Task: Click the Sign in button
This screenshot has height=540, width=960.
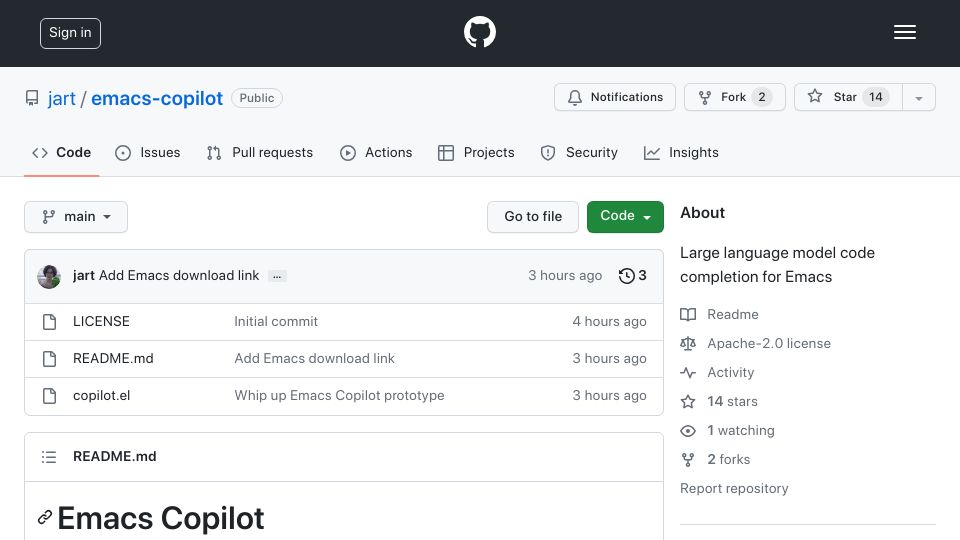Action: coord(70,33)
